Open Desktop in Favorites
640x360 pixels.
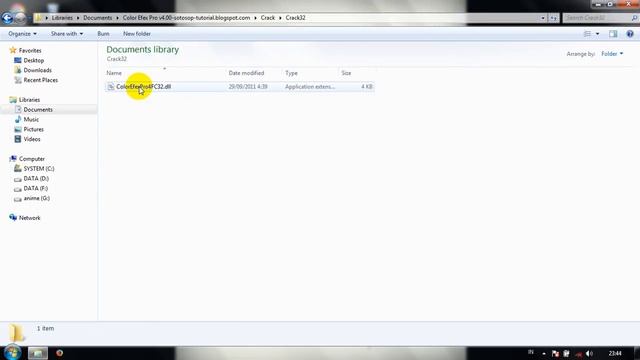[33, 60]
